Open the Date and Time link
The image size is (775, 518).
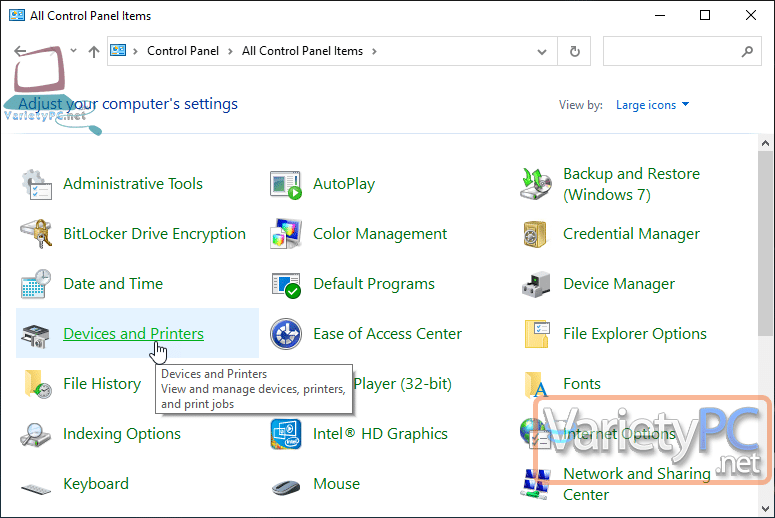click(x=113, y=284)
